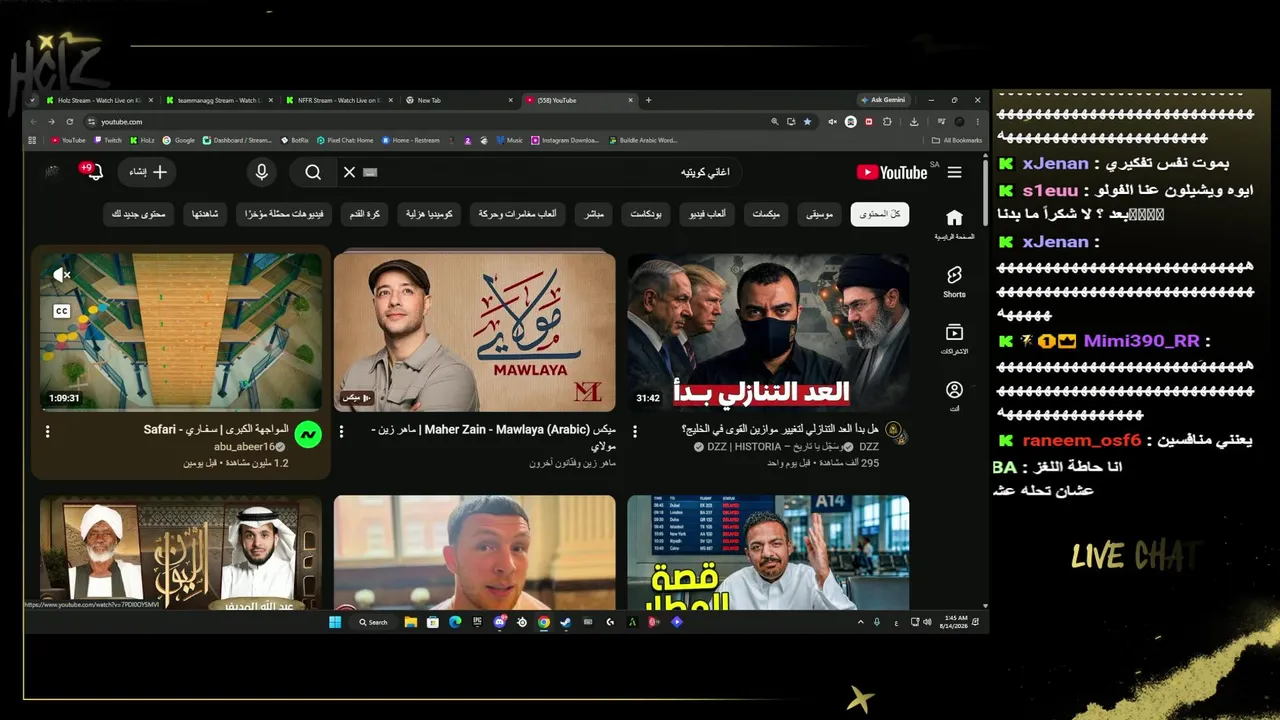Click the abu_abeer16 channel name

tap(244, 447)
